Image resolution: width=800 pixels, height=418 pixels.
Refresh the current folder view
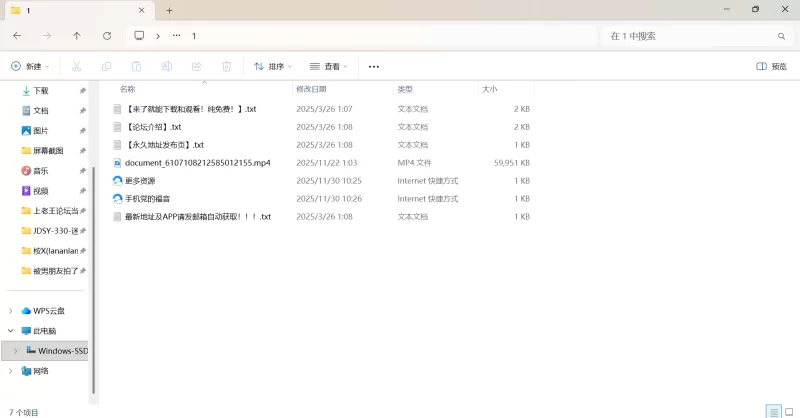pyautogui.click(x=107, y=35)
